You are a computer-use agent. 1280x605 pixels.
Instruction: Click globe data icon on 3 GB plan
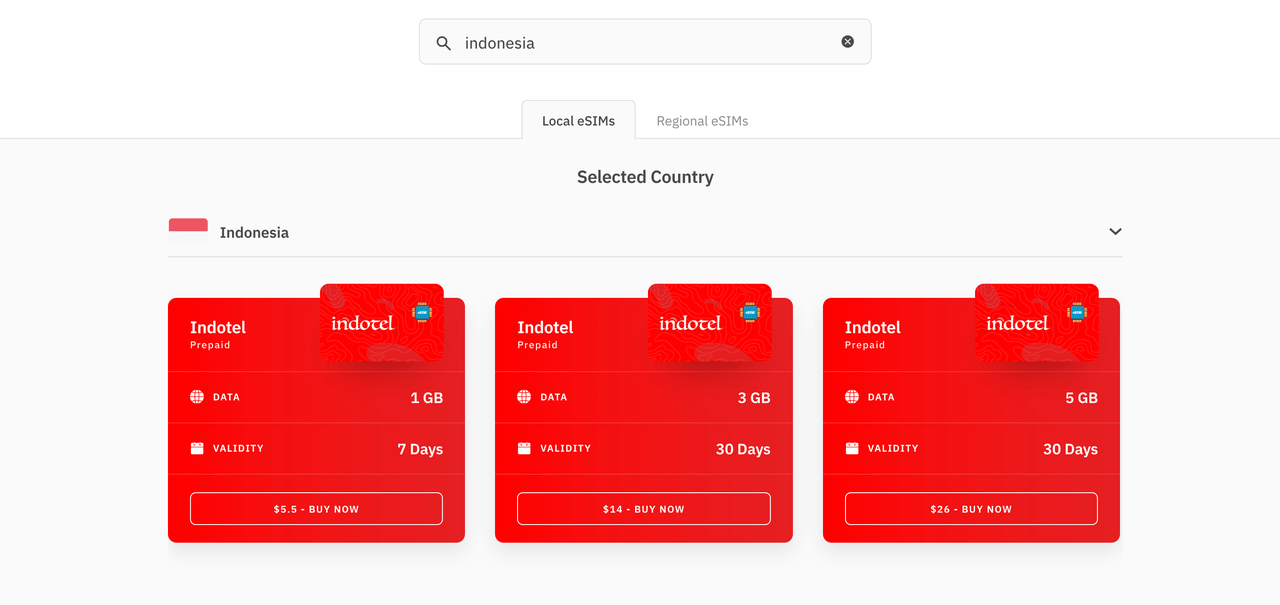[x=524, y=397]
